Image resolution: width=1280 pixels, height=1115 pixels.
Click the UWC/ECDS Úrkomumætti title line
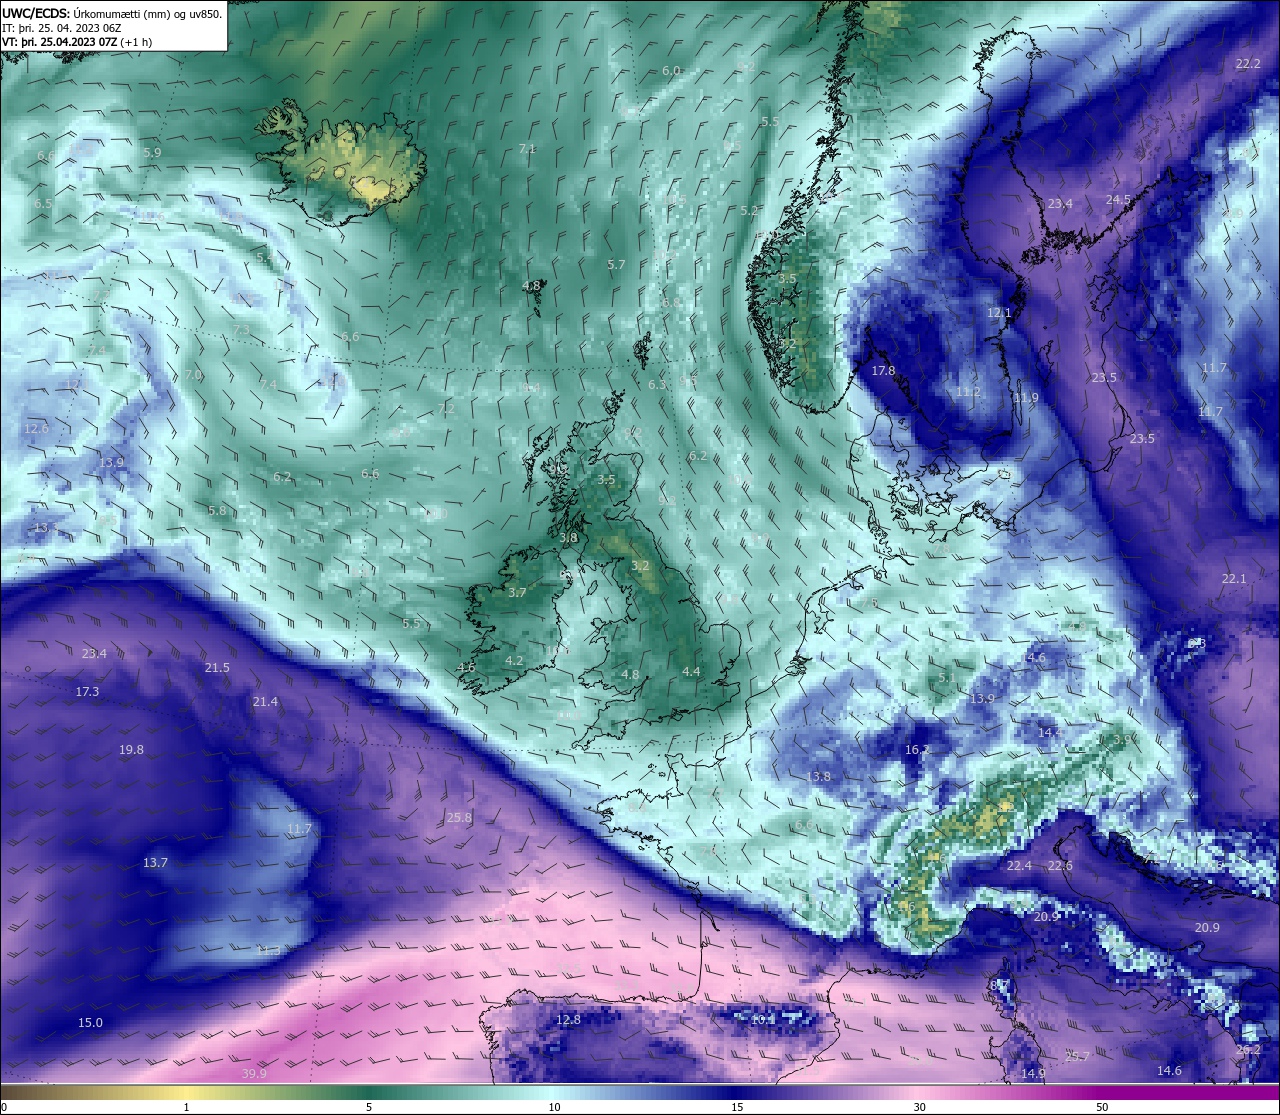(112, 13)
